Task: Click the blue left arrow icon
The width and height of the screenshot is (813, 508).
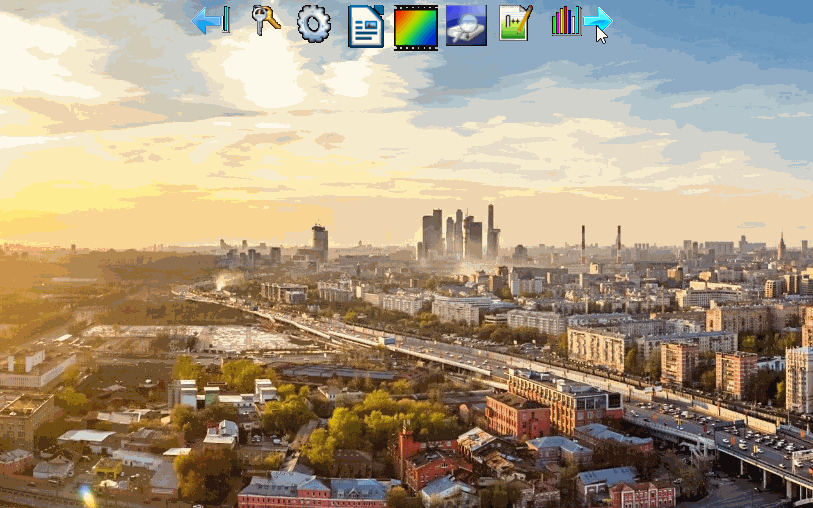Action: (x=210, y=21)
